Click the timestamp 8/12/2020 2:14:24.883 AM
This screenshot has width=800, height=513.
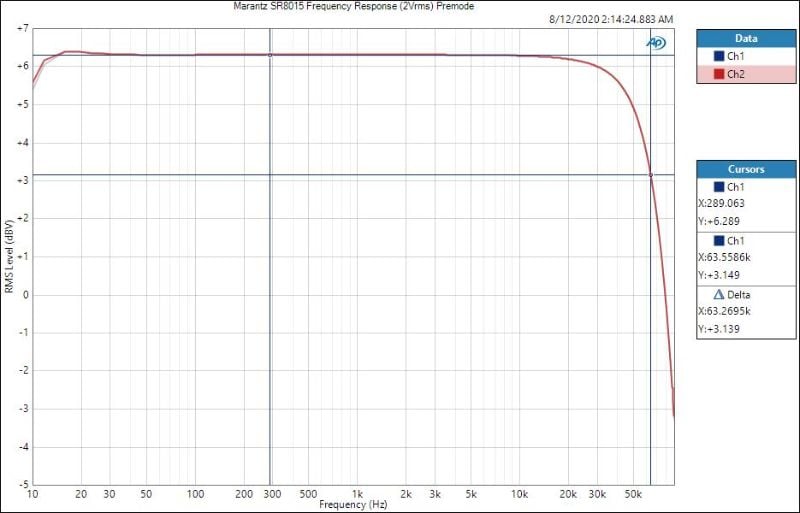(x=611, y=19)
